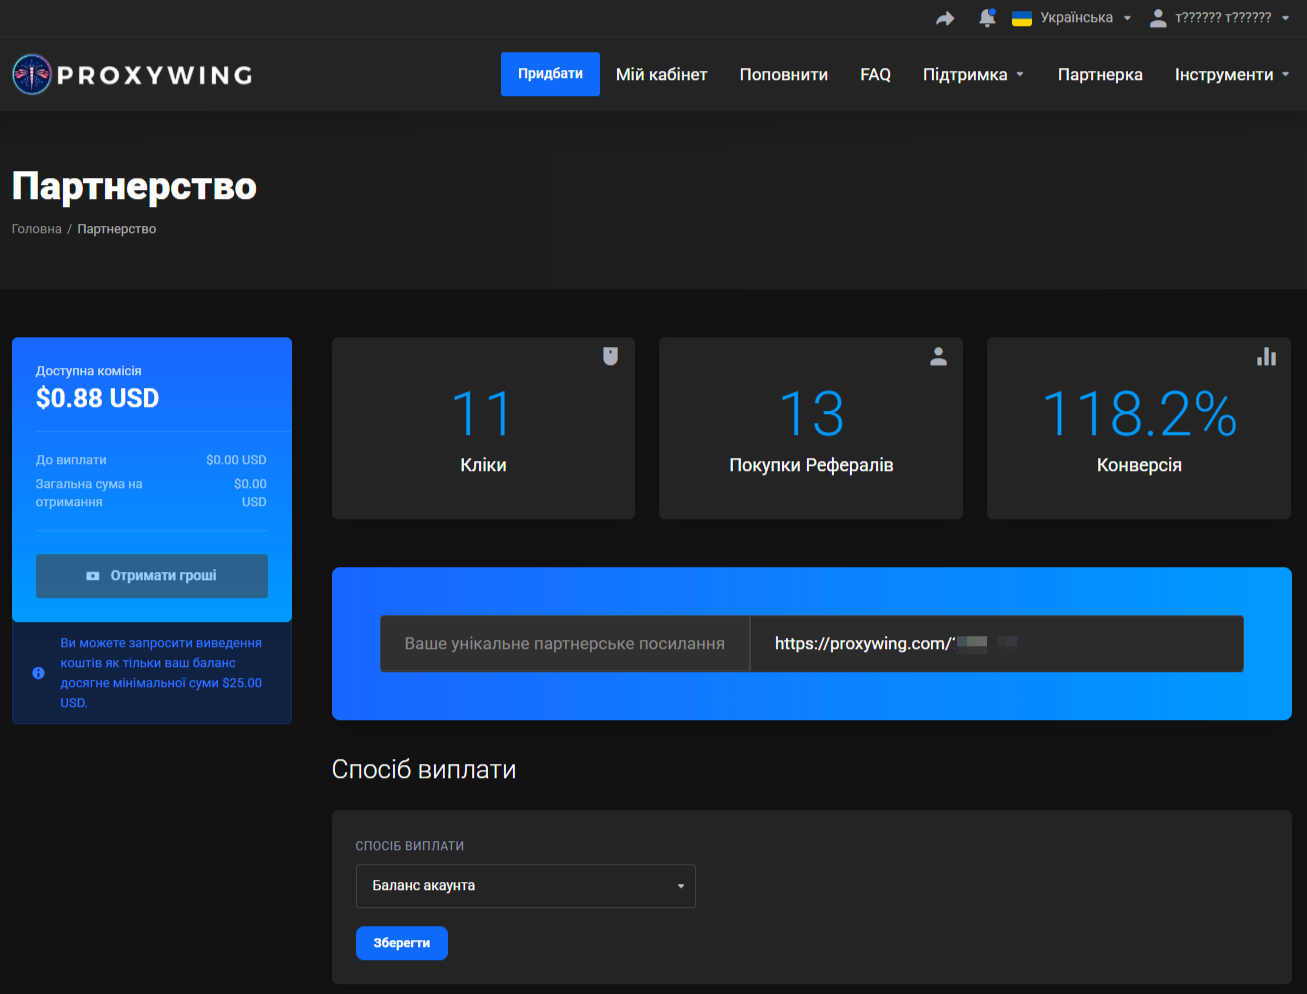1307x994 pixels.
Task: Click the Спосіб виплати heading
Action: click(x=424, y=770)
